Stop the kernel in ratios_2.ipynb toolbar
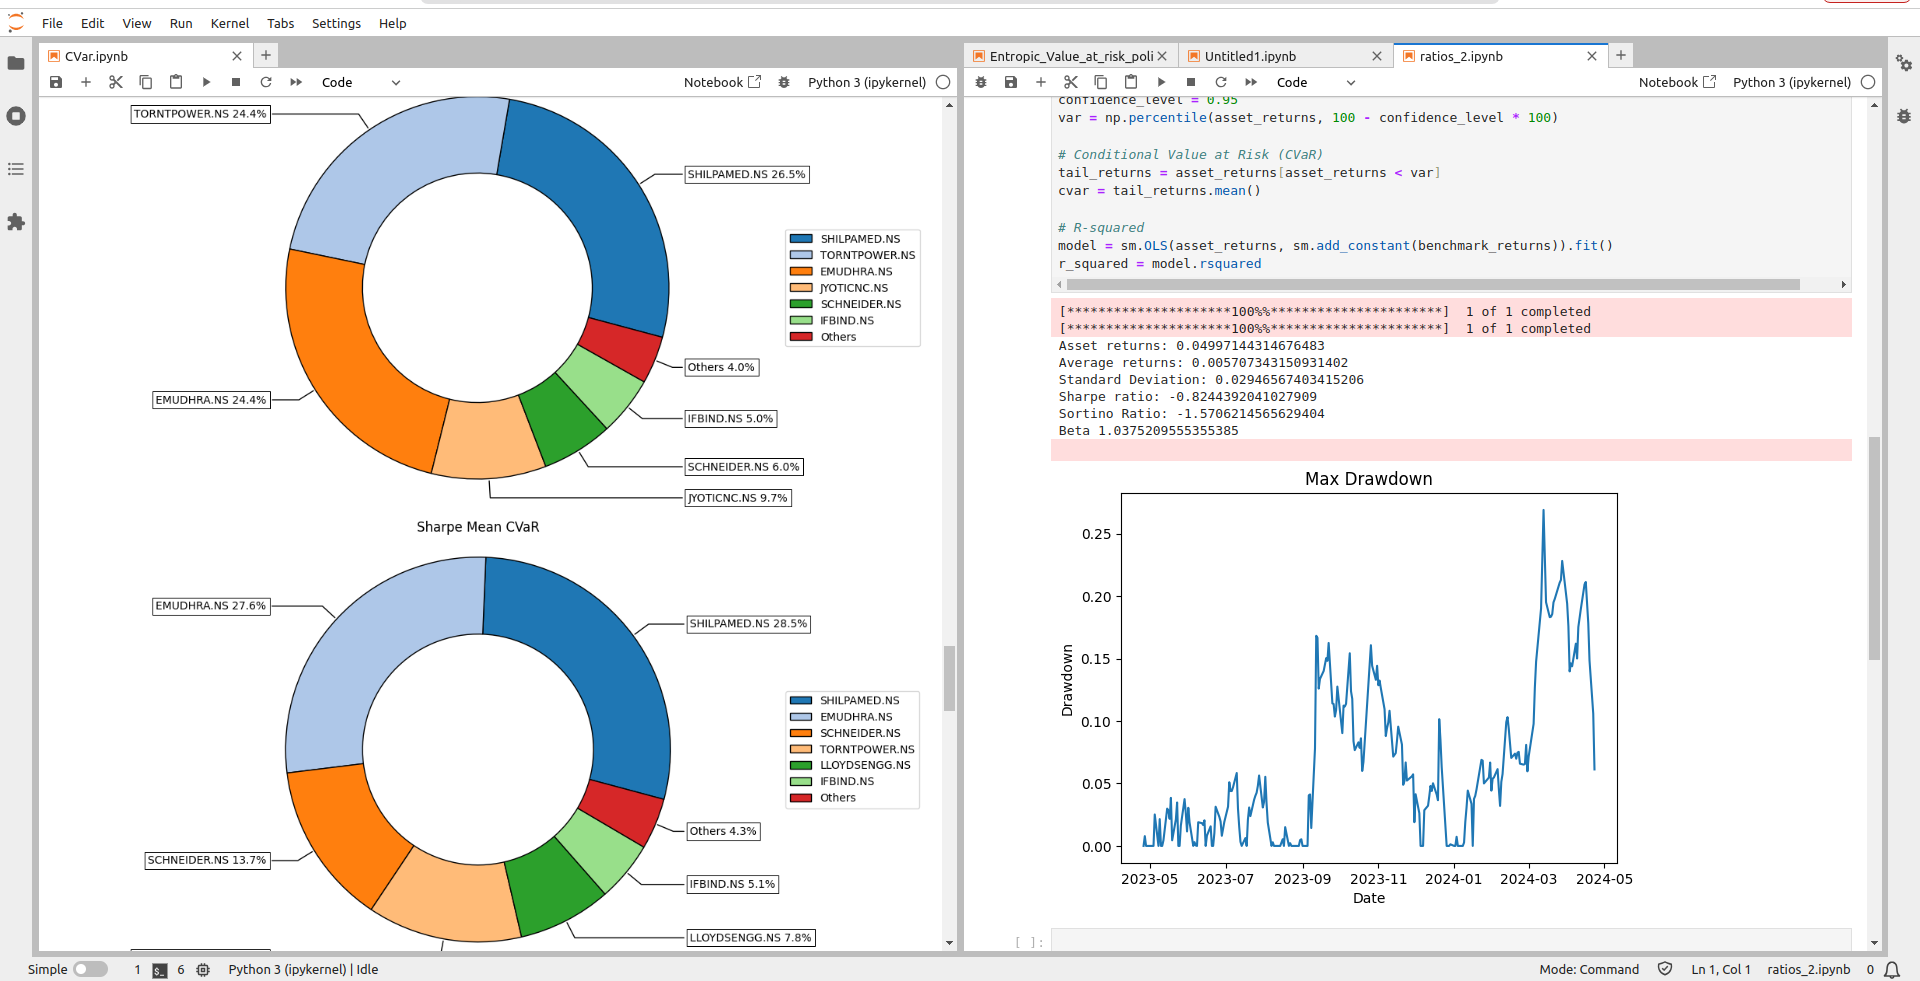 click(x=1191, y=82)
